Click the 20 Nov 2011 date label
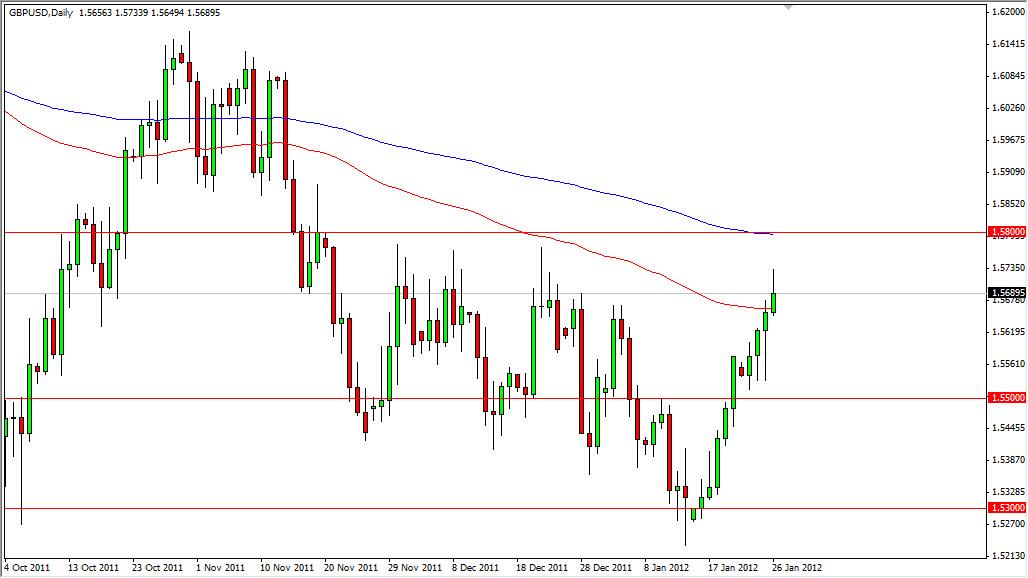Screen dimensions: 1028x578 point(351,568)
